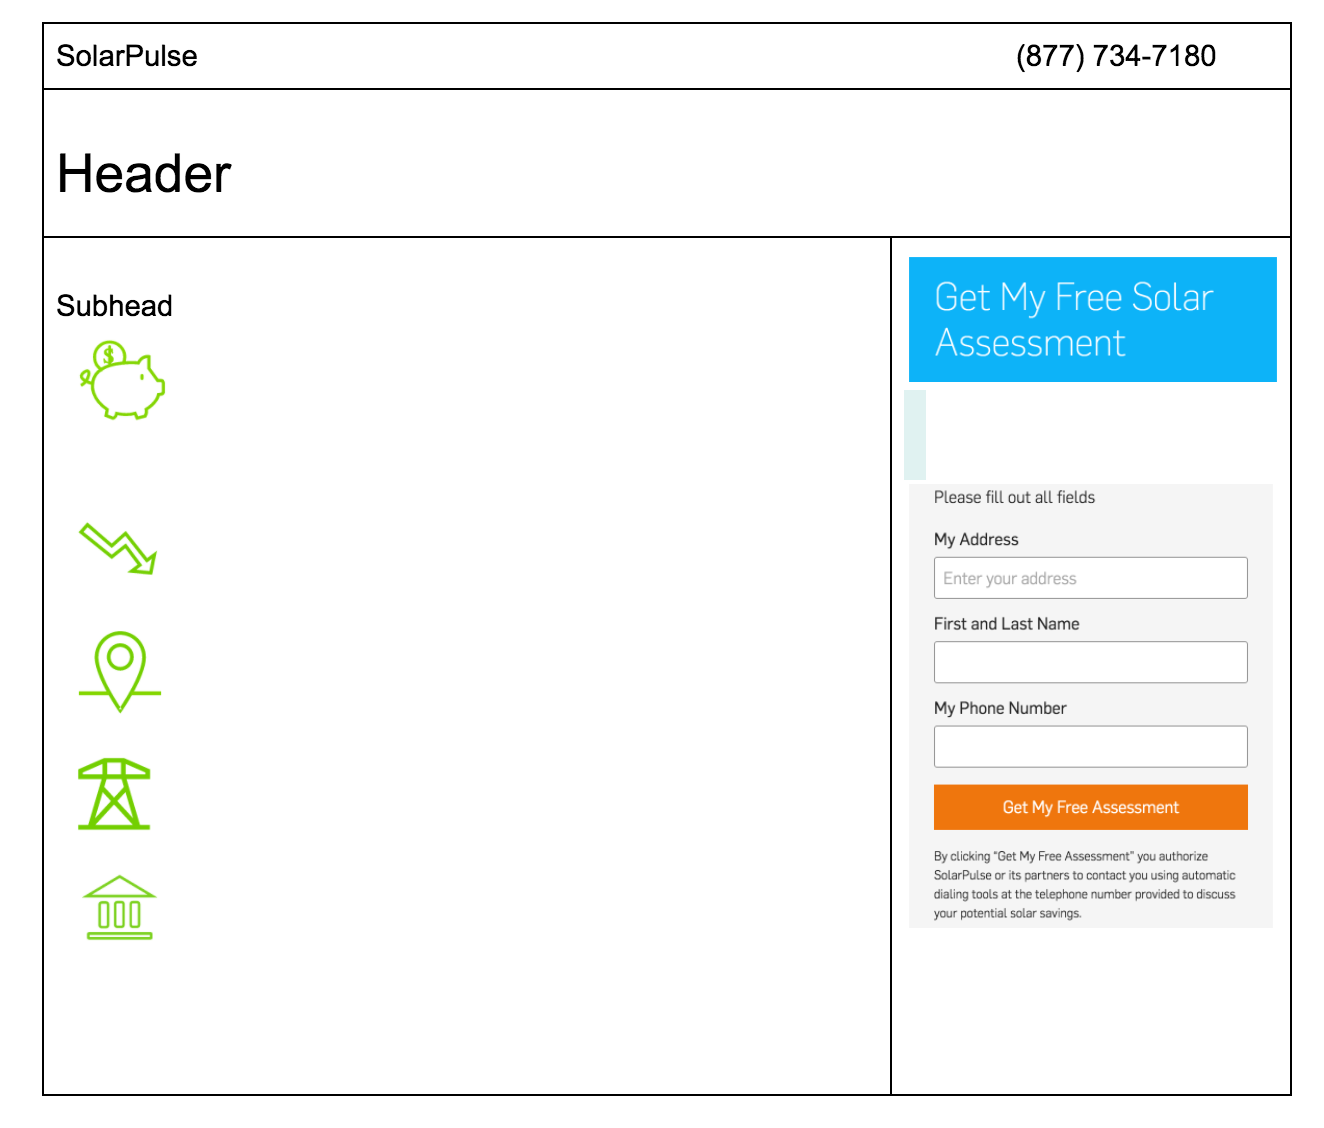Click the power transmission tower icon
Screen dimensions: 1324x1128
point(114,794)
